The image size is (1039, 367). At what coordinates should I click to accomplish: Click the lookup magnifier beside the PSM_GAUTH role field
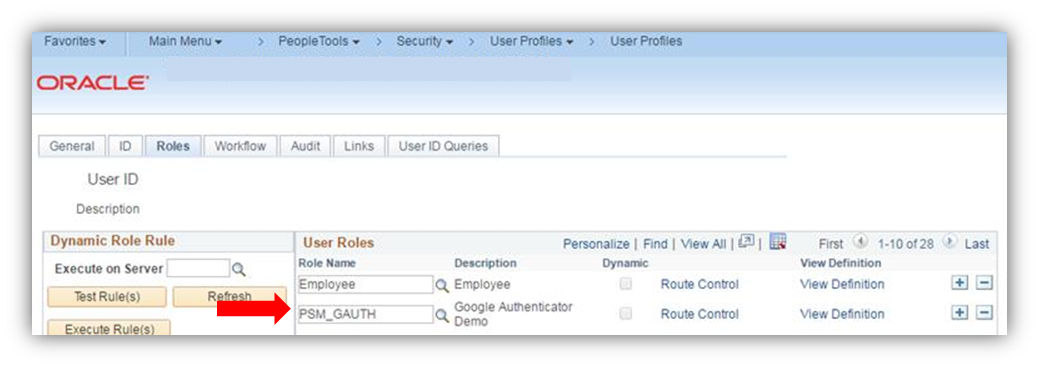(441, 315)
